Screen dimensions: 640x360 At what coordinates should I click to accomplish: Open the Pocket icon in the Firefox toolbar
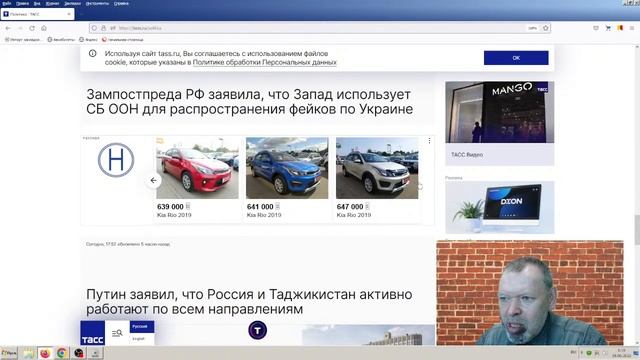pyautogui.click(x=596, y=28)
